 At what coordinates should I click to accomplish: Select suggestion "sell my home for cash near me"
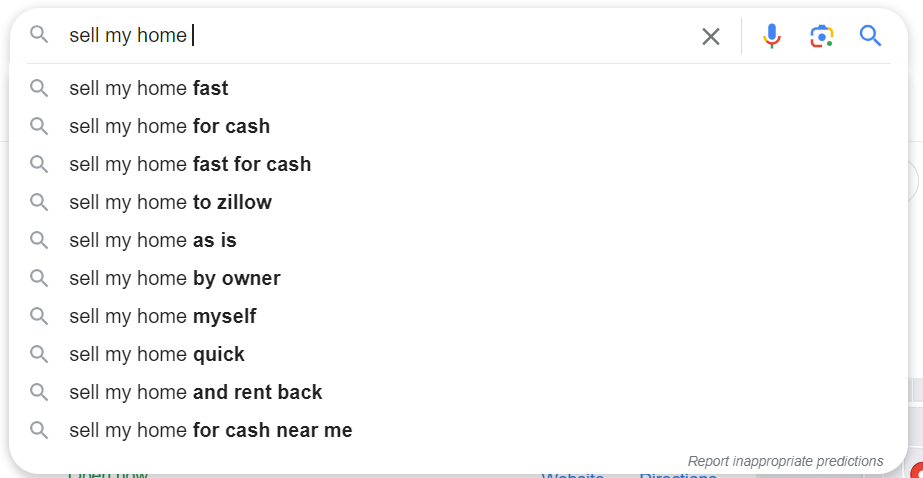click(458, 430)
